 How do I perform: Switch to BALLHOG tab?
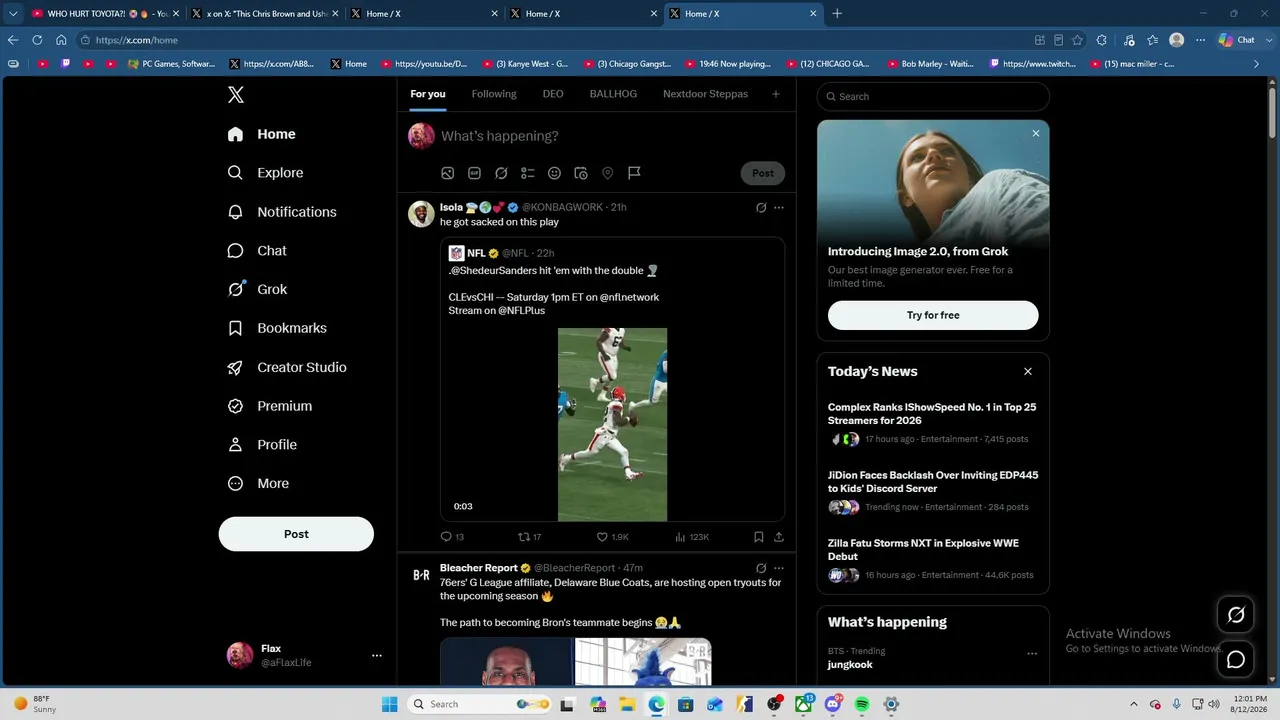tap(613, 94)
